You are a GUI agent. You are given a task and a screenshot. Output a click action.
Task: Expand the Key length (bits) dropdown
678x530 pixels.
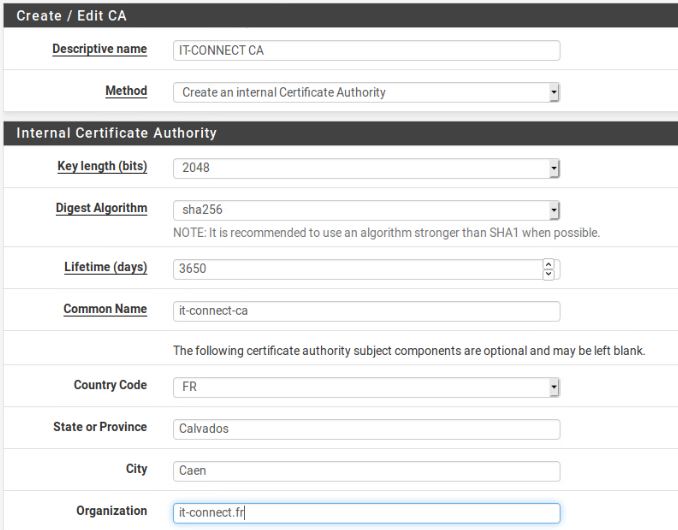tap(366, 168)
